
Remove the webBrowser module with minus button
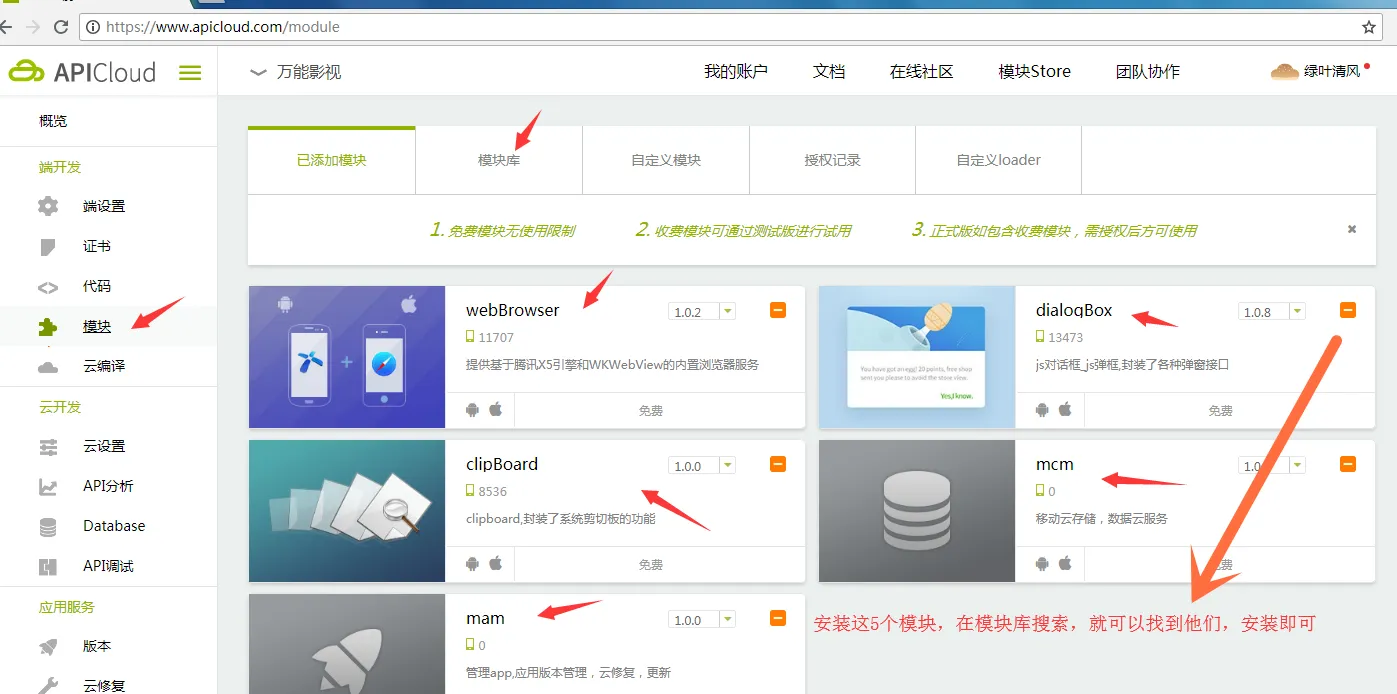[x=777, y=310]
